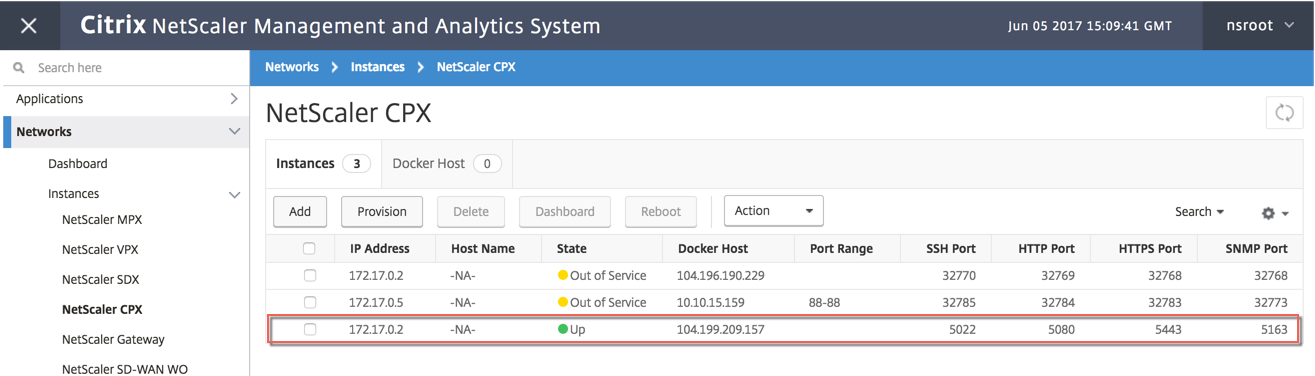
Task: Go to Networks breadcrumb link
Action: tap(292, 67)
